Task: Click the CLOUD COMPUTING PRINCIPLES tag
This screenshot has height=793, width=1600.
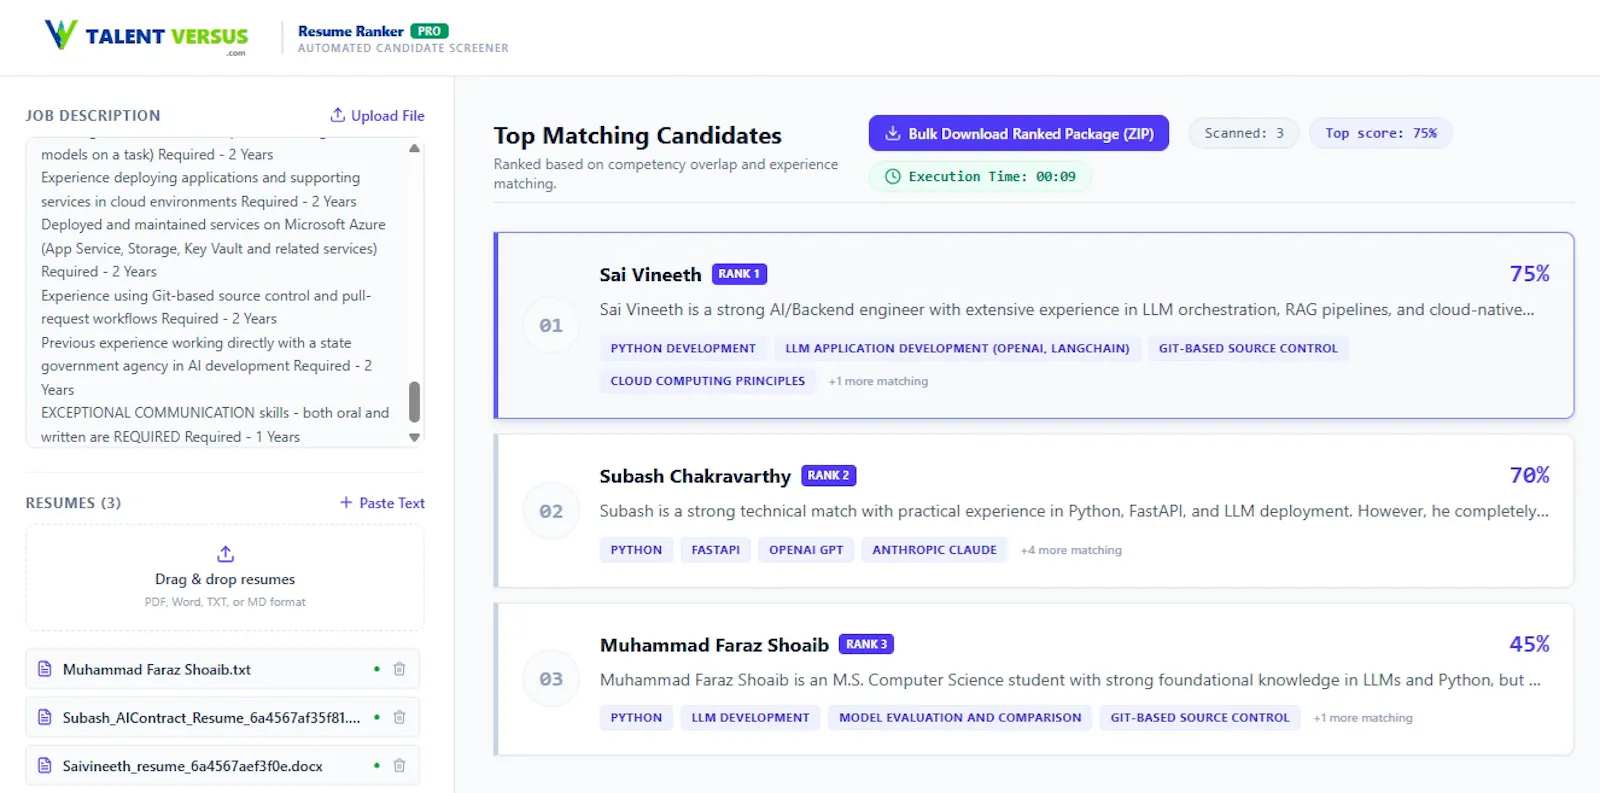Action: [708, 381]
